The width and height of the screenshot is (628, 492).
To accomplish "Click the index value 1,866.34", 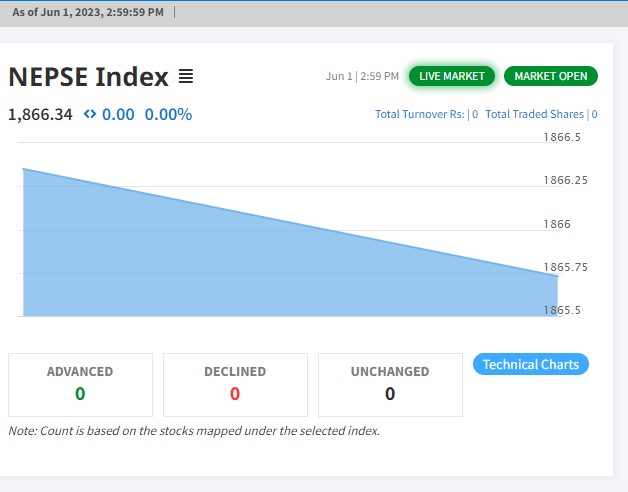I will coord(40,114).
